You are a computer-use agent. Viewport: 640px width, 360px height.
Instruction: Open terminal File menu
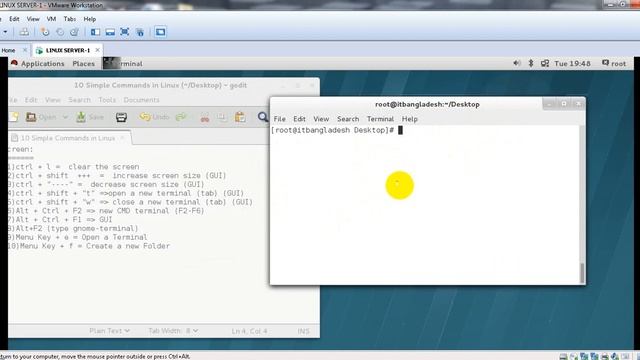(x=280, y=119)
